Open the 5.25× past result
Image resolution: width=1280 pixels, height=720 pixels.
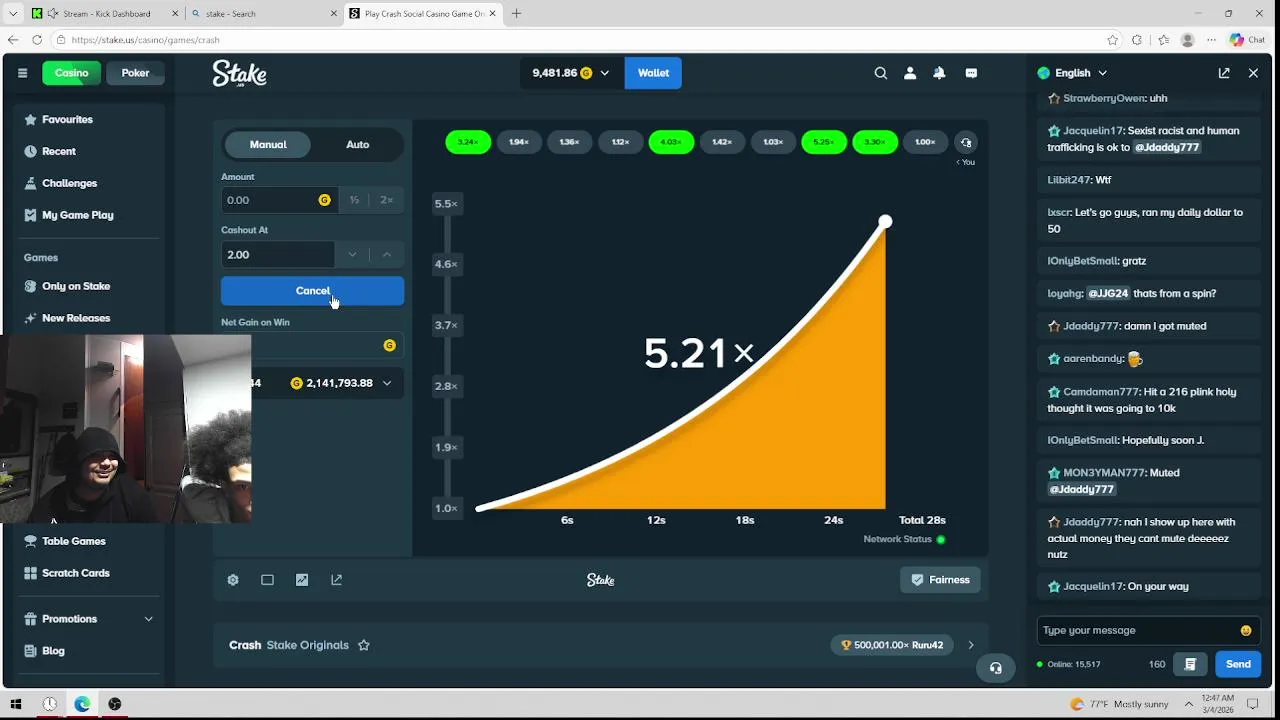[x=823, y=142]
